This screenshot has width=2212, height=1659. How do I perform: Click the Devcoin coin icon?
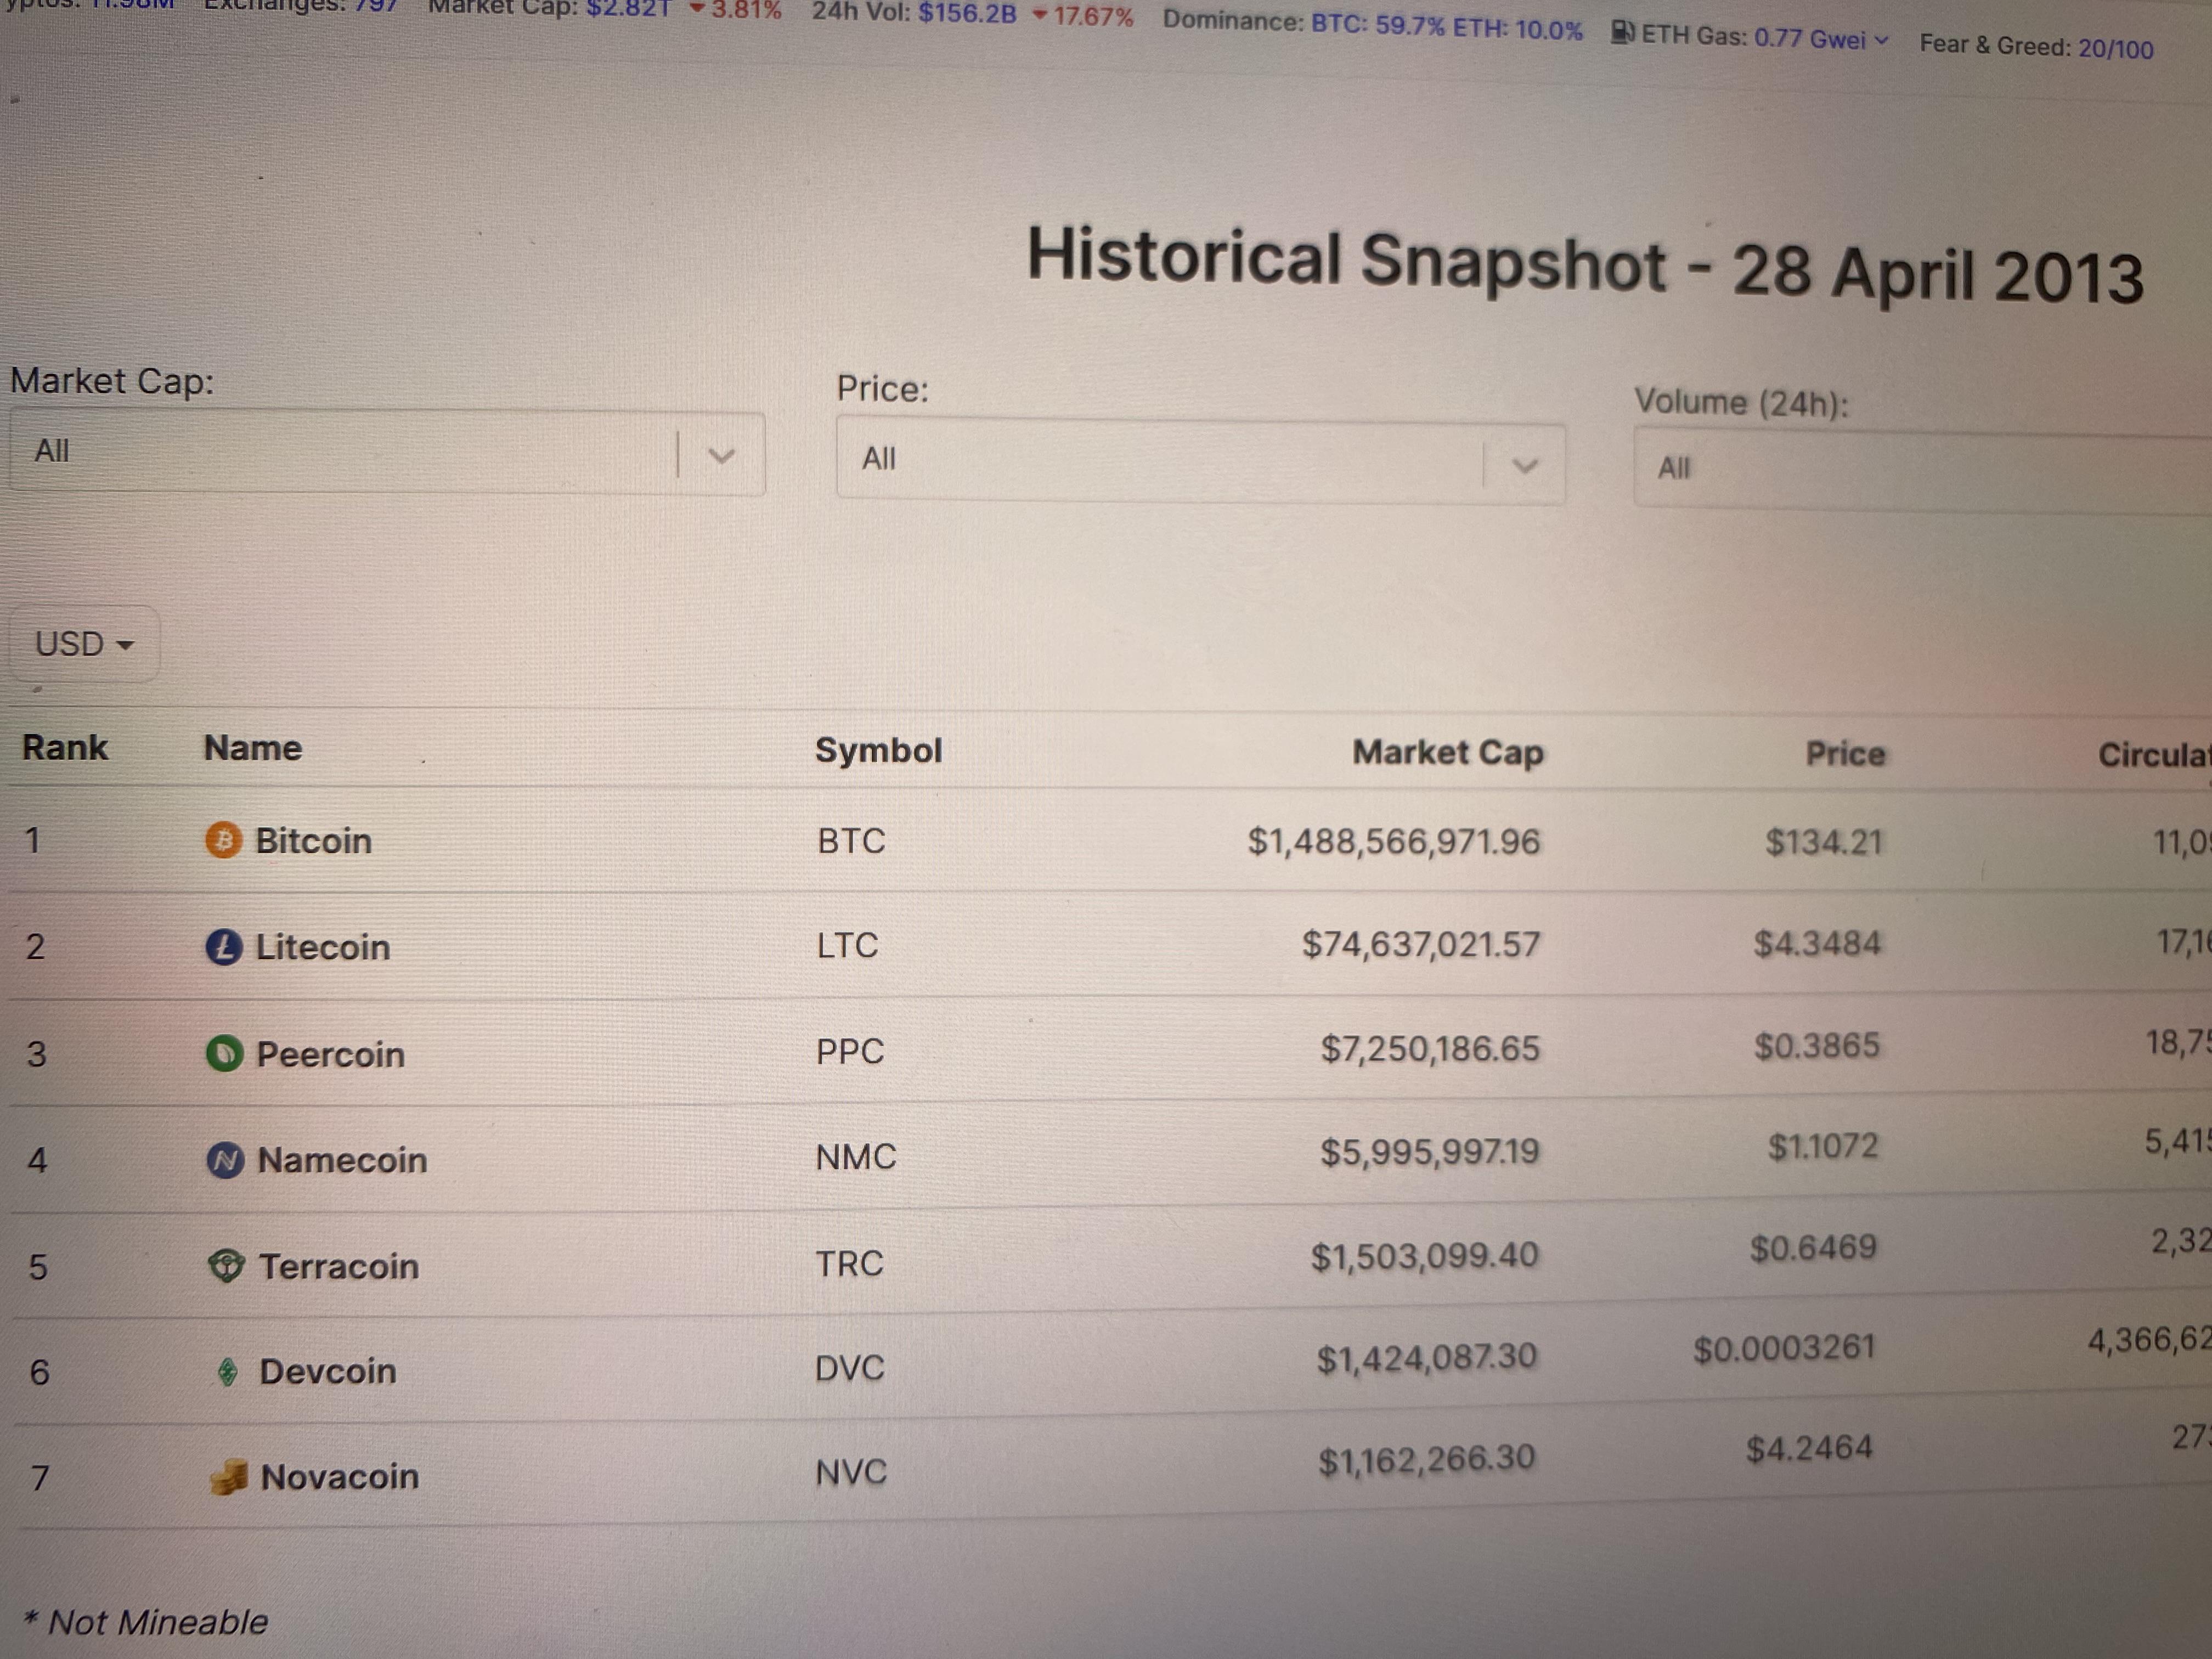(x=228, y=1372)
